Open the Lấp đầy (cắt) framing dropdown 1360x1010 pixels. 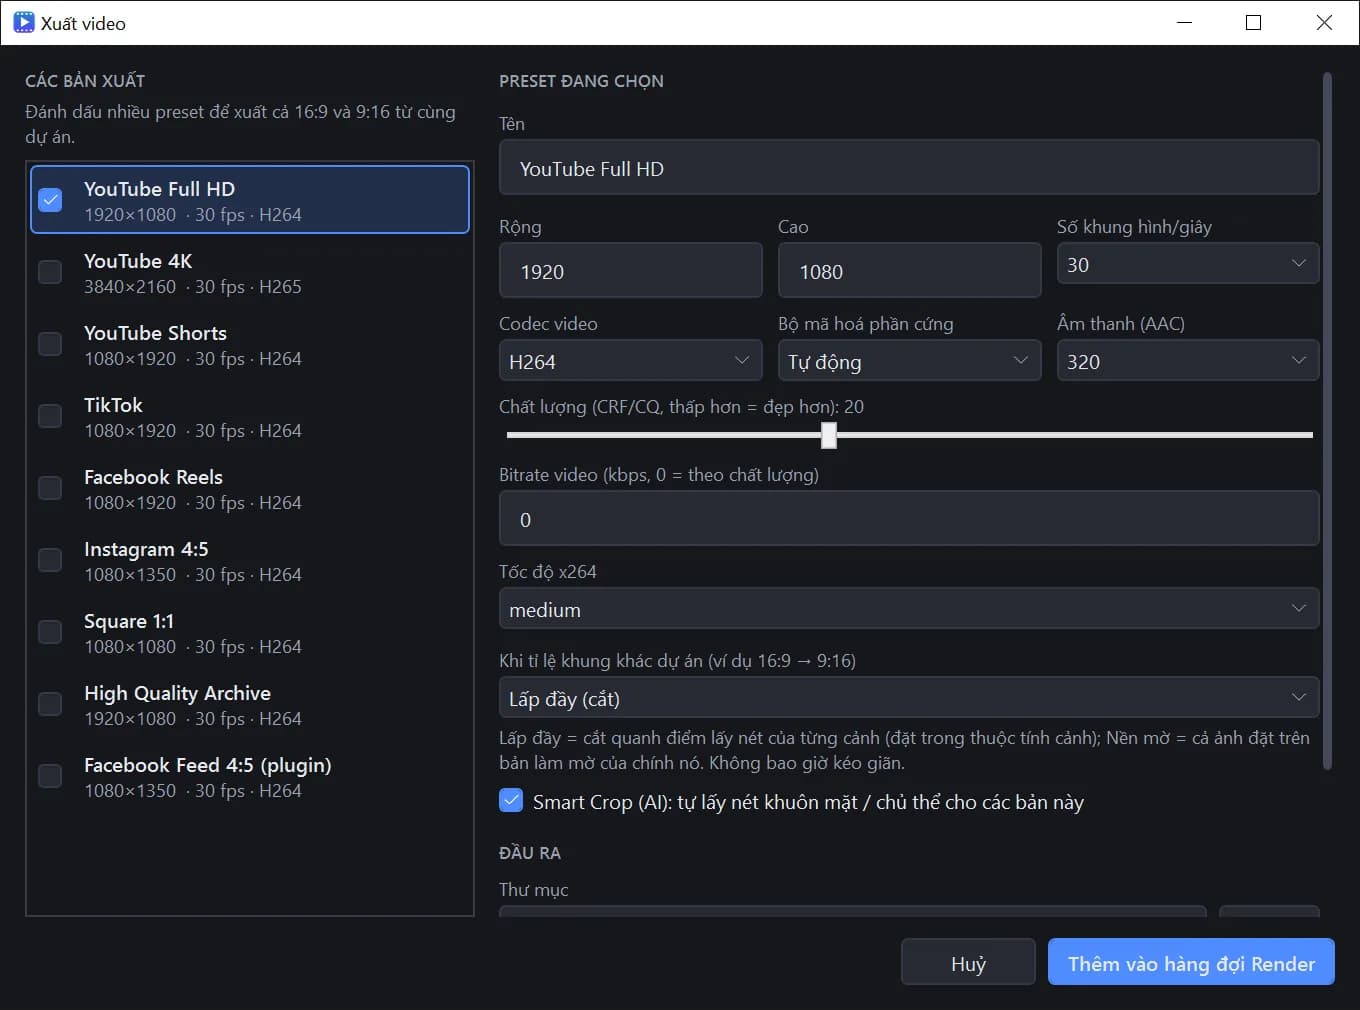coord(909,697)
